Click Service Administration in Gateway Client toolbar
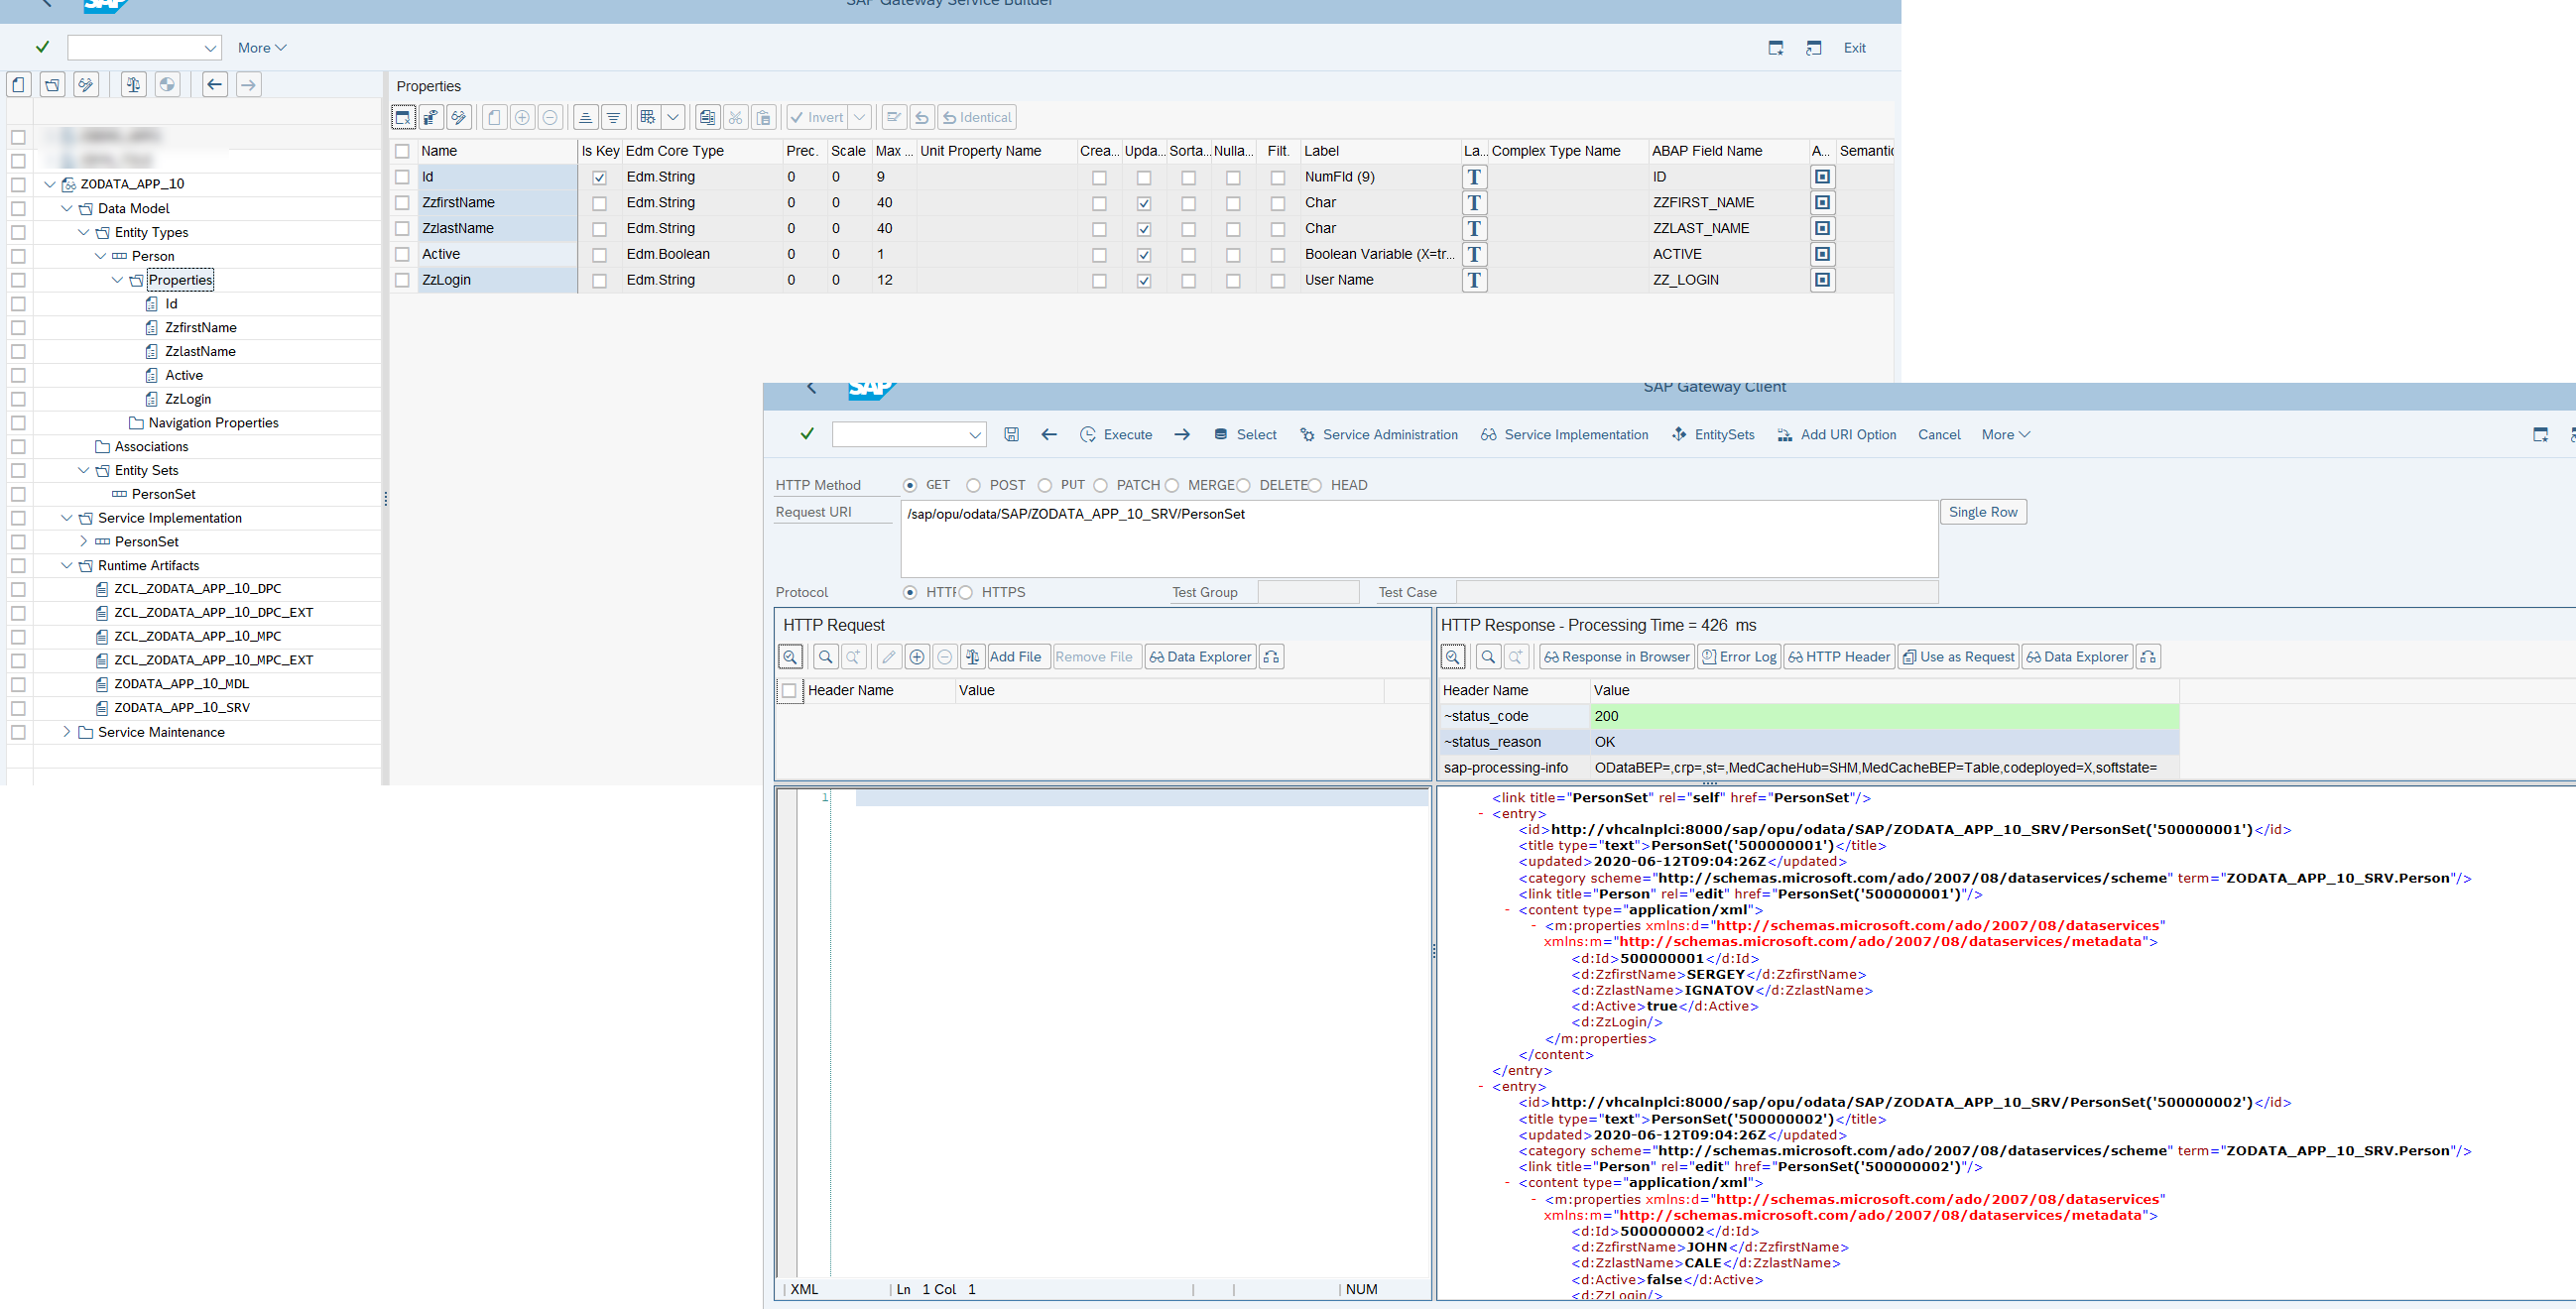 1379,435
